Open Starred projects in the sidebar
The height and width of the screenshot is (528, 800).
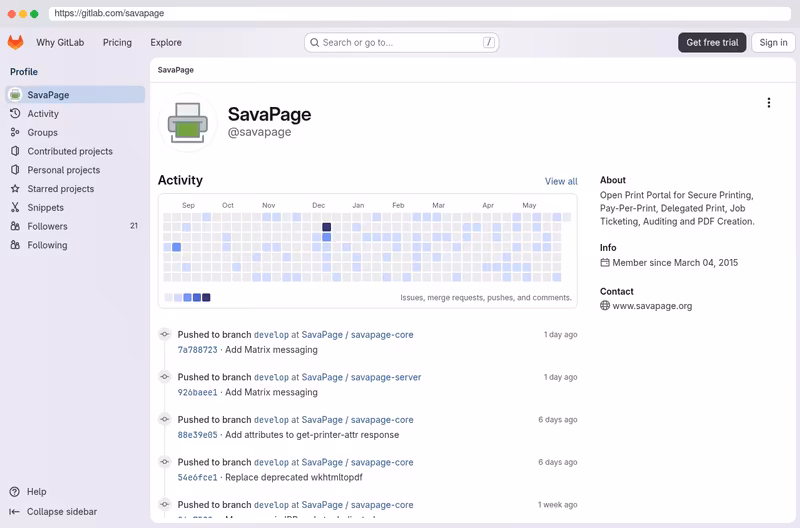tap(76, 189)
